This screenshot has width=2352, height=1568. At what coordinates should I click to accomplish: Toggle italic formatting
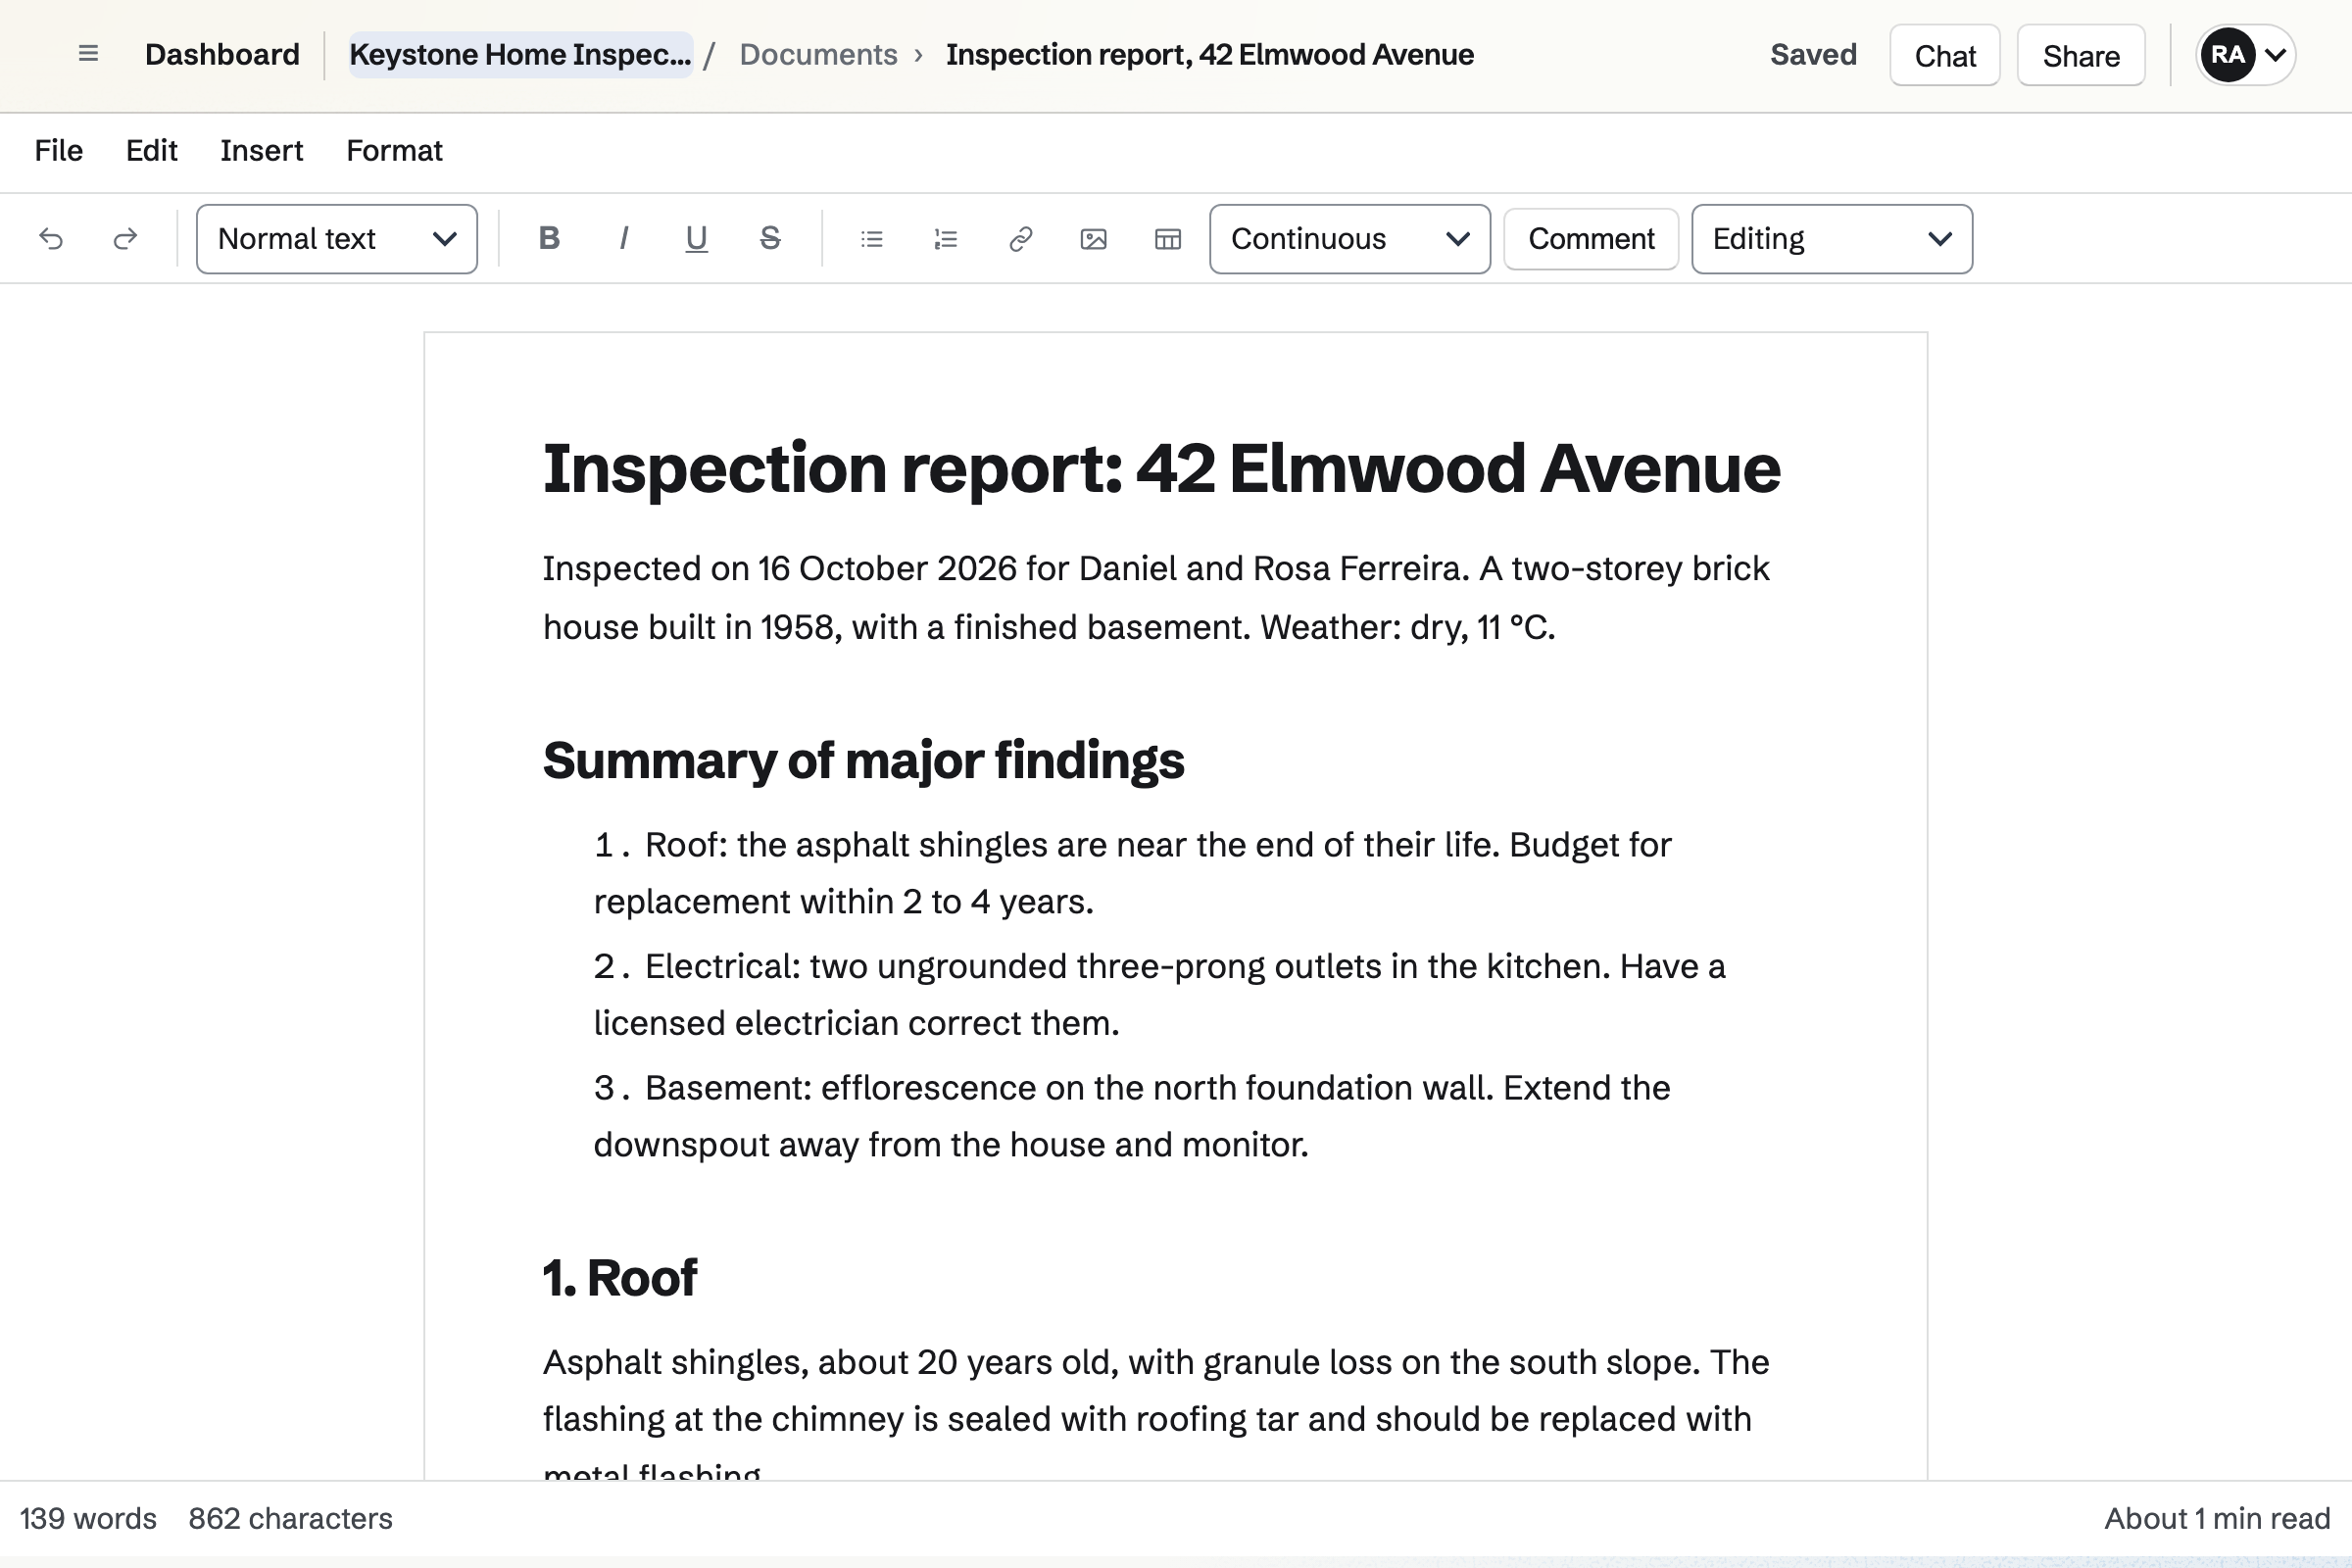[623, 239]
